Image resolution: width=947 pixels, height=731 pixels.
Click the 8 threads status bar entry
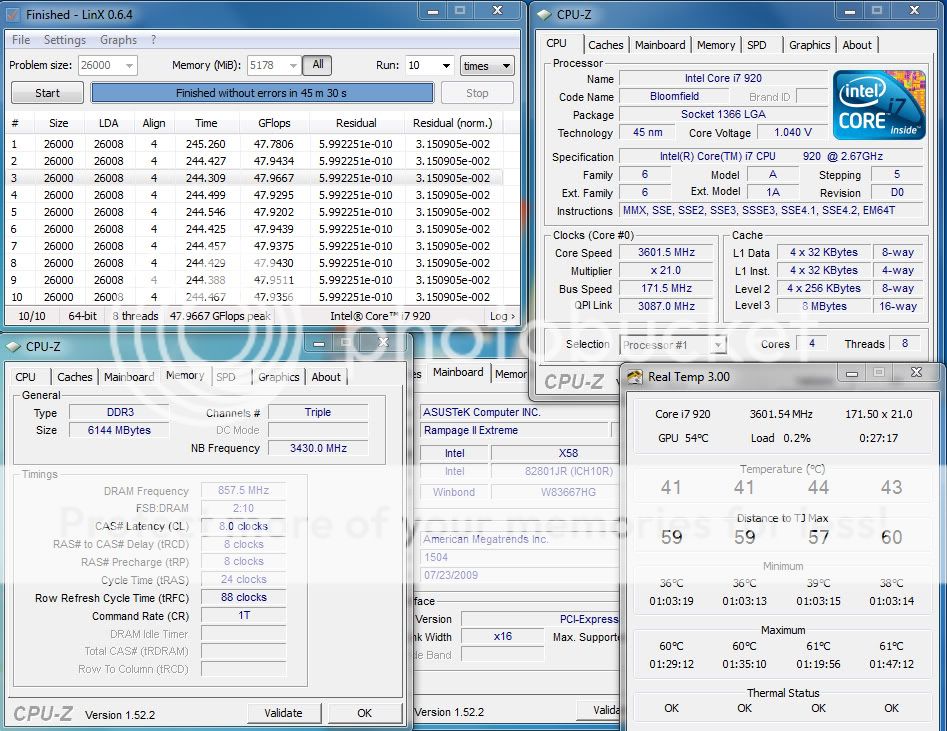click(135, 316)
